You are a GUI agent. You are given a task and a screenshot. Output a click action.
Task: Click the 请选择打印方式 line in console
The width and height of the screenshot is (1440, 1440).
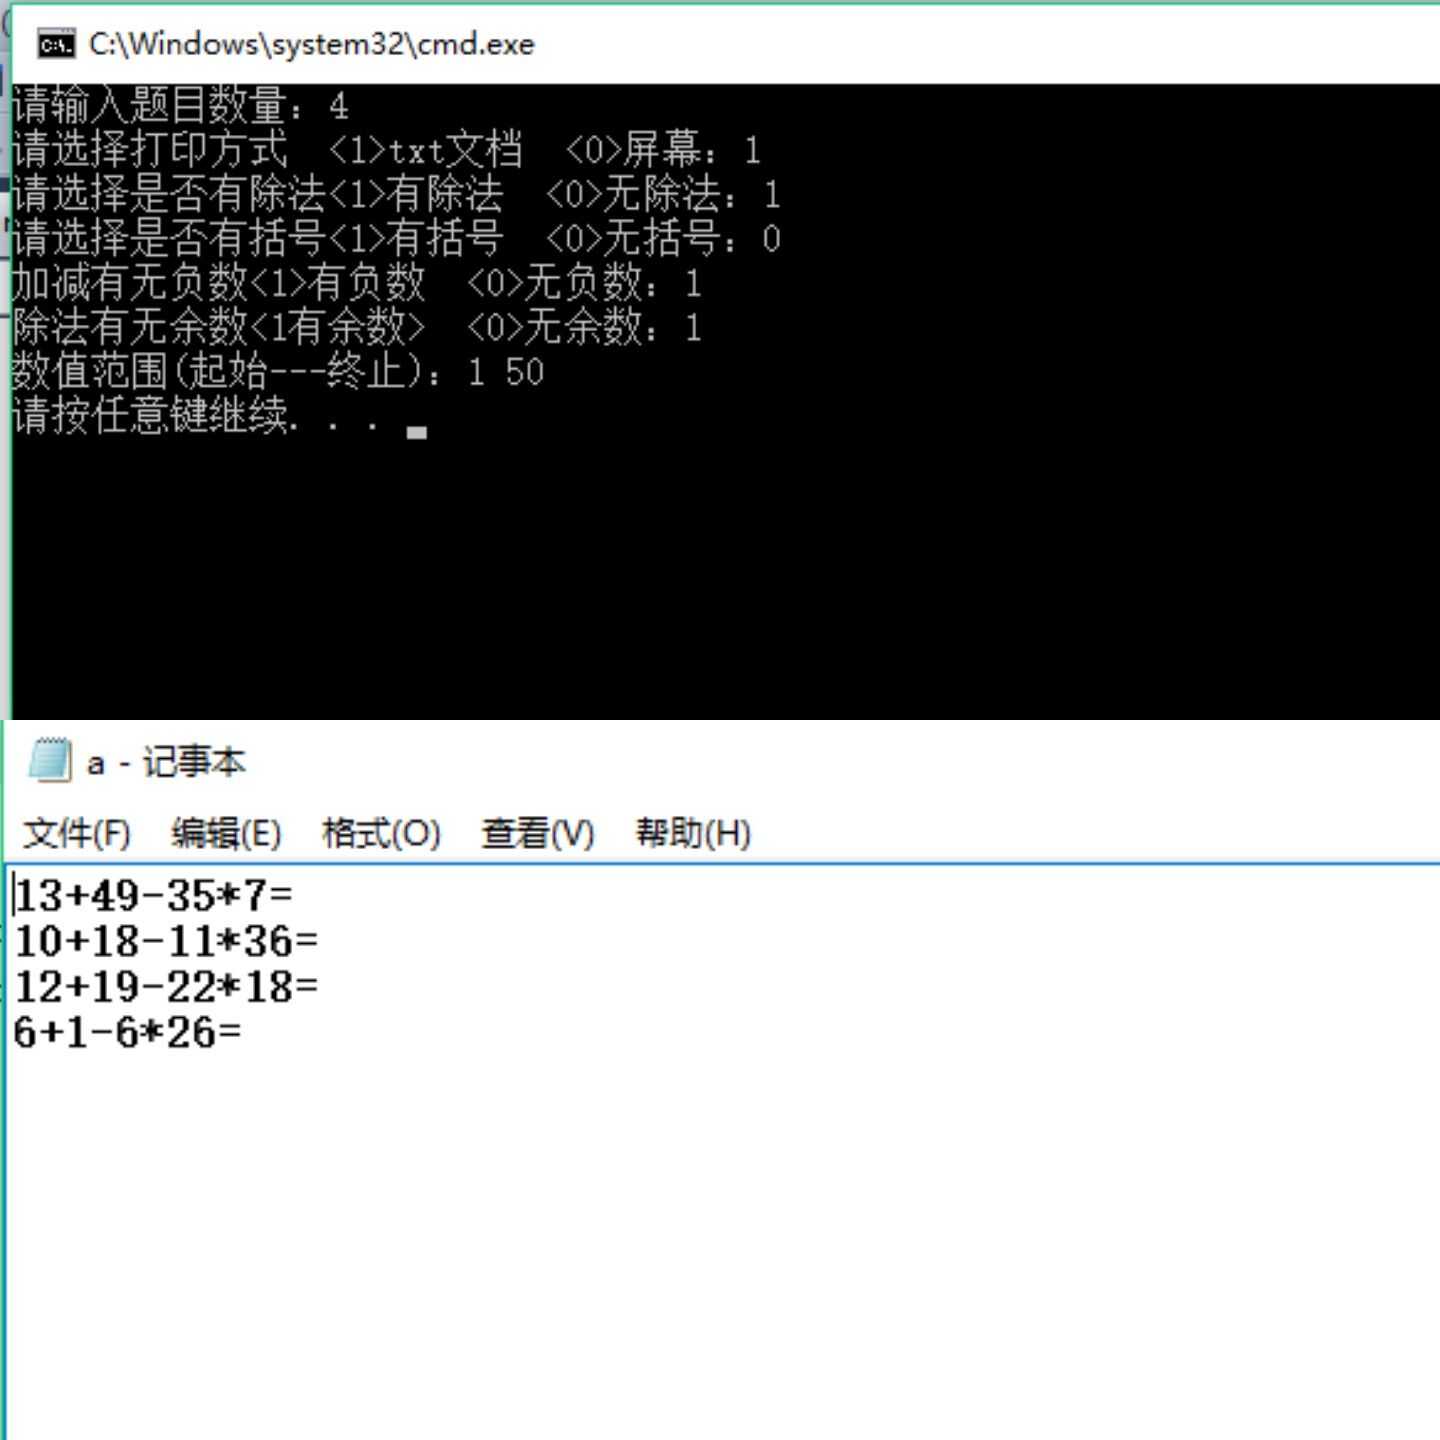(387, 150)
